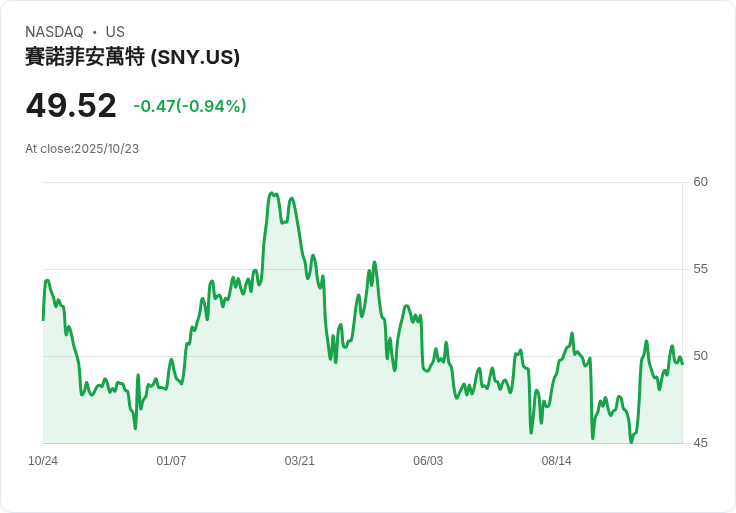Click the NASDAQ exchange label
The image size is (736, 513).
tap(54, 32)
